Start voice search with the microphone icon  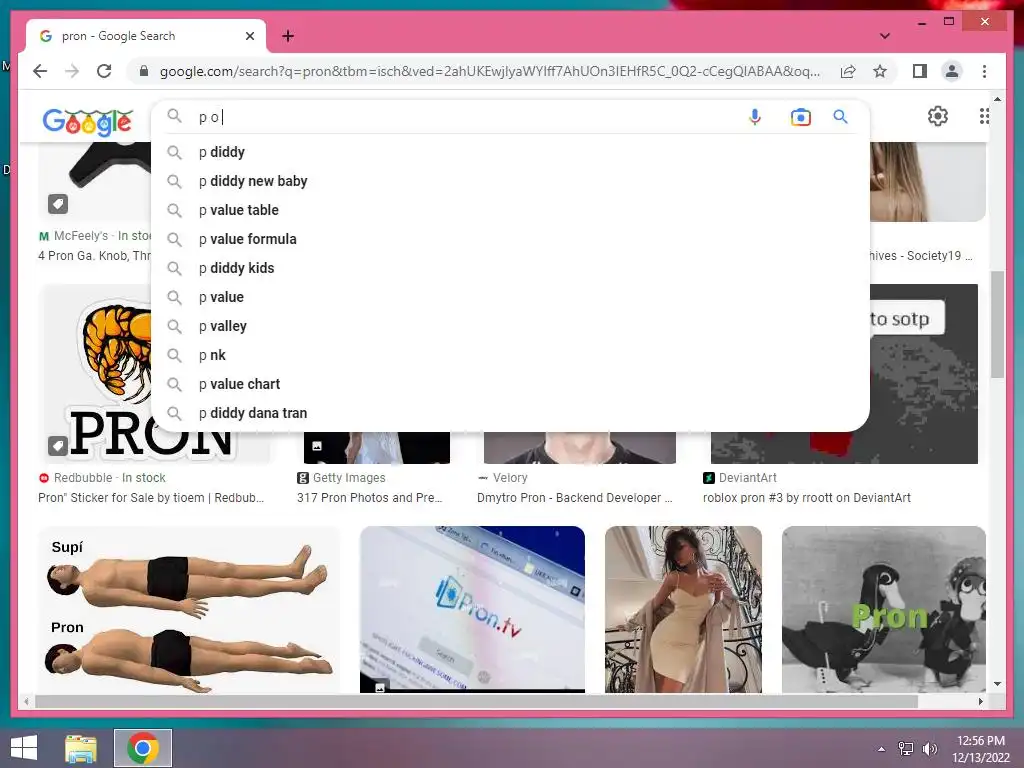coord(755,117)
